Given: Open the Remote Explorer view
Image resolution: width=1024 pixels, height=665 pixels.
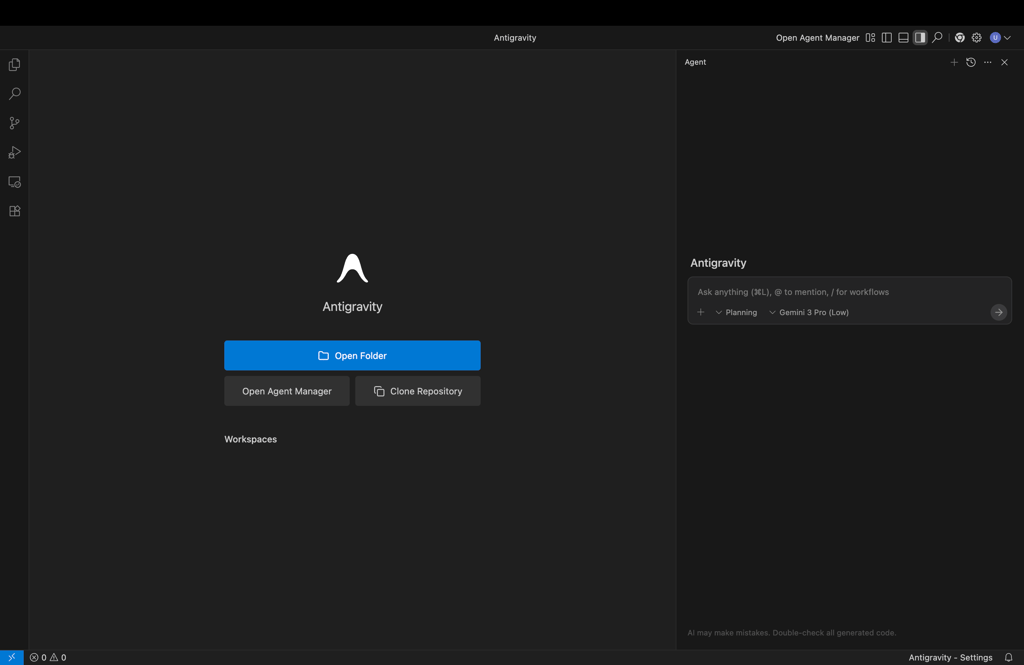Looking at the screenshot, I should pos(14,182).
